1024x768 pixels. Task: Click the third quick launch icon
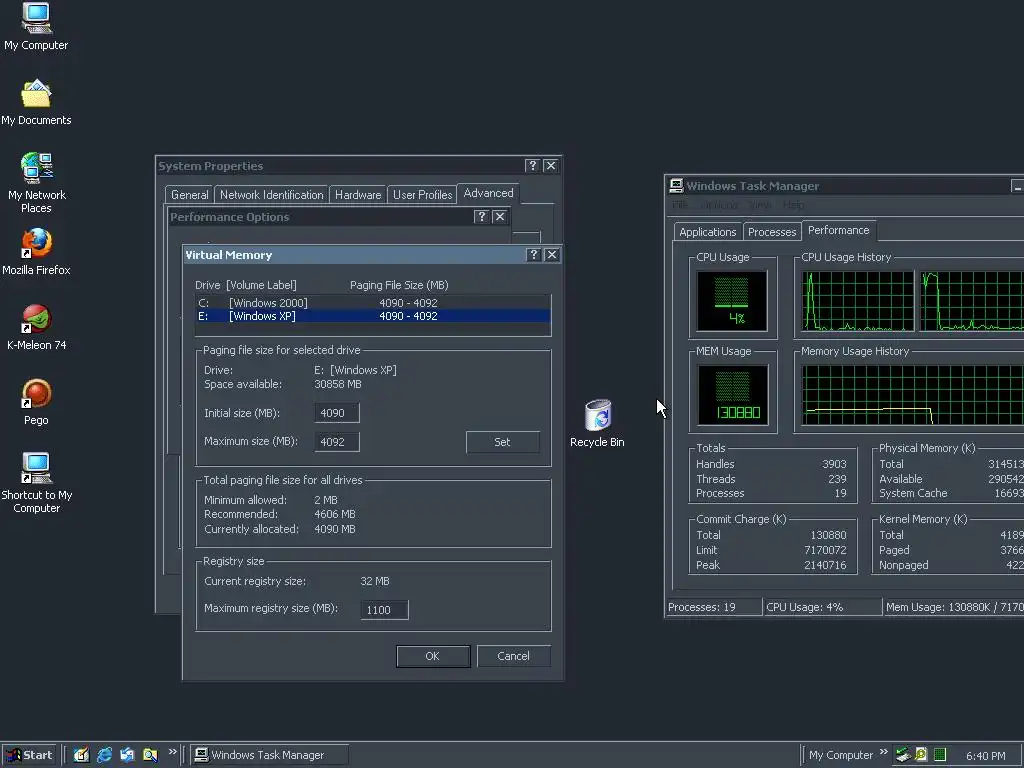127,755
